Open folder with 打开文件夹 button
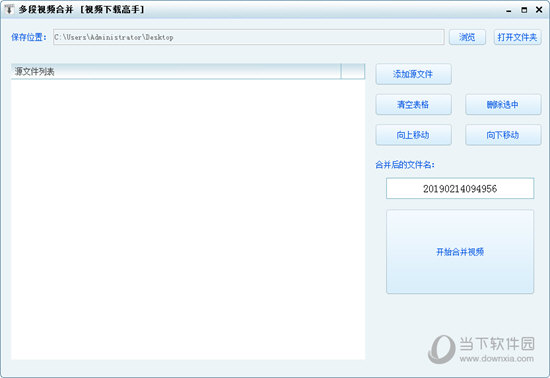This screenshot has height=378, width=550. (517, 37)
